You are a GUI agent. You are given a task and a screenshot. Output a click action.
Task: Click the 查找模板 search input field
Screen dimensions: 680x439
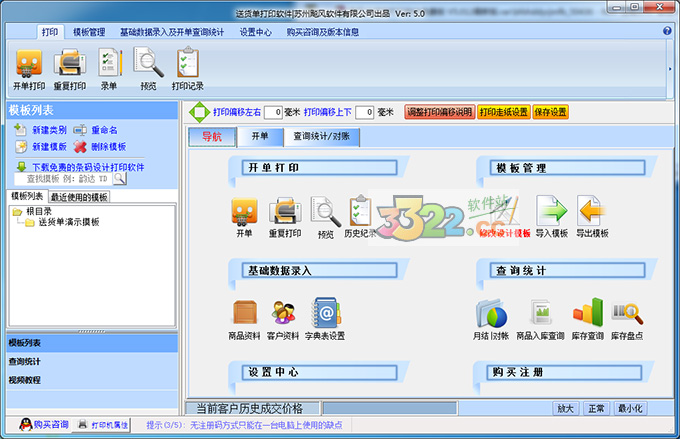[x=64, y=179]
